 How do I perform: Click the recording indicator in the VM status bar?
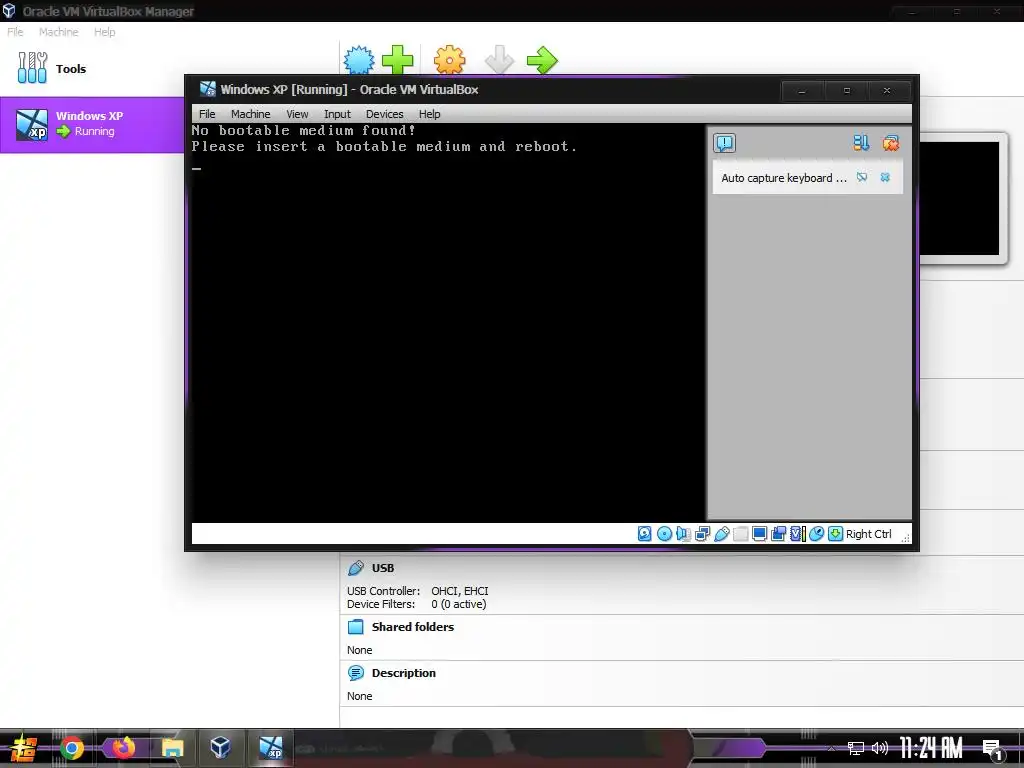click(x=778, y=534)
